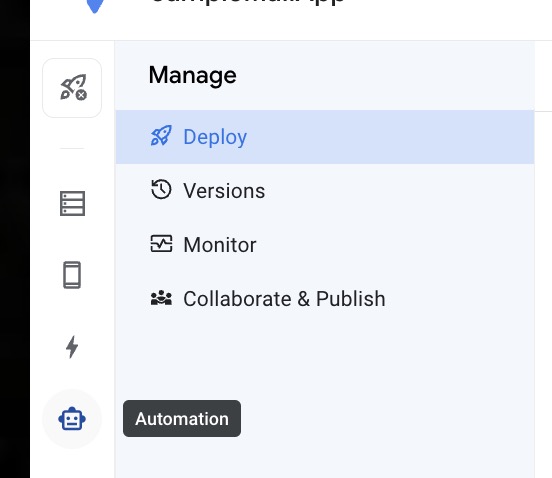Open the Automation robot icon
The image size is (552, 478).
(x=72, y=419)
